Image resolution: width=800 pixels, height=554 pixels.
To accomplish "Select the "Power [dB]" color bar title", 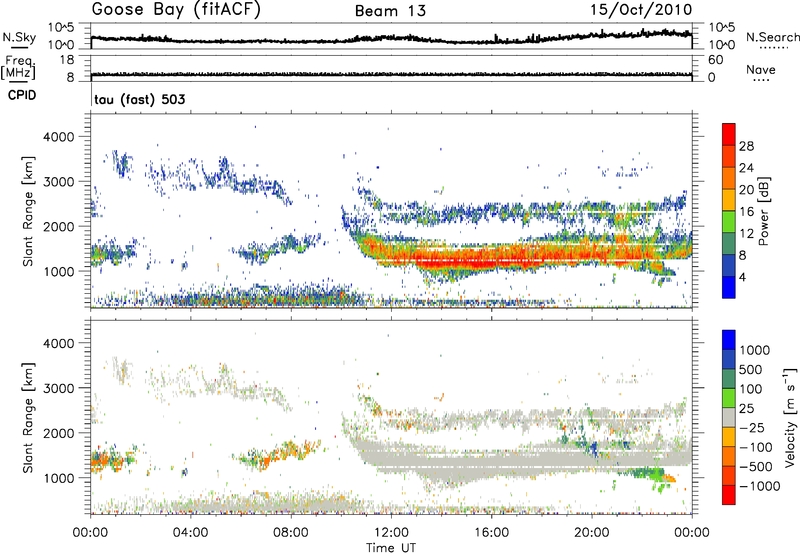I will [763, 211].
